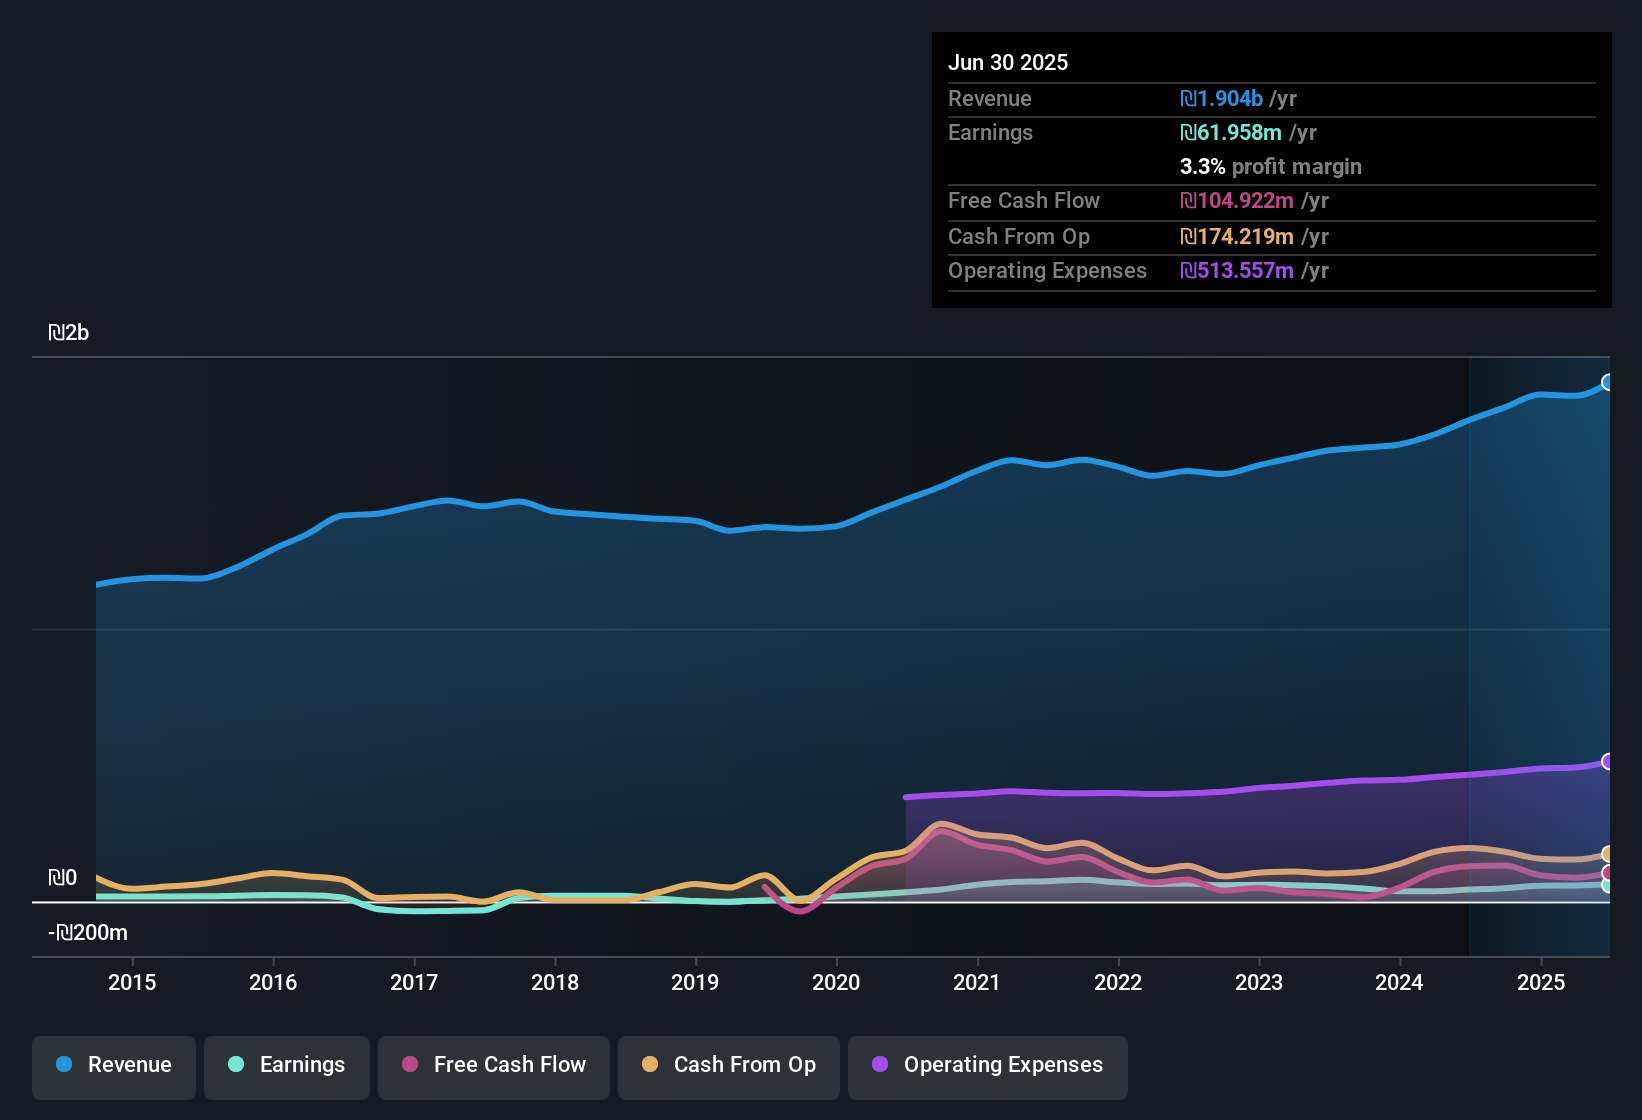Image resolution: width=1642 pixels, height=1120 pixels.
Task: Click the Cash From Op legend dot
Action: (x=649, y=1065)
